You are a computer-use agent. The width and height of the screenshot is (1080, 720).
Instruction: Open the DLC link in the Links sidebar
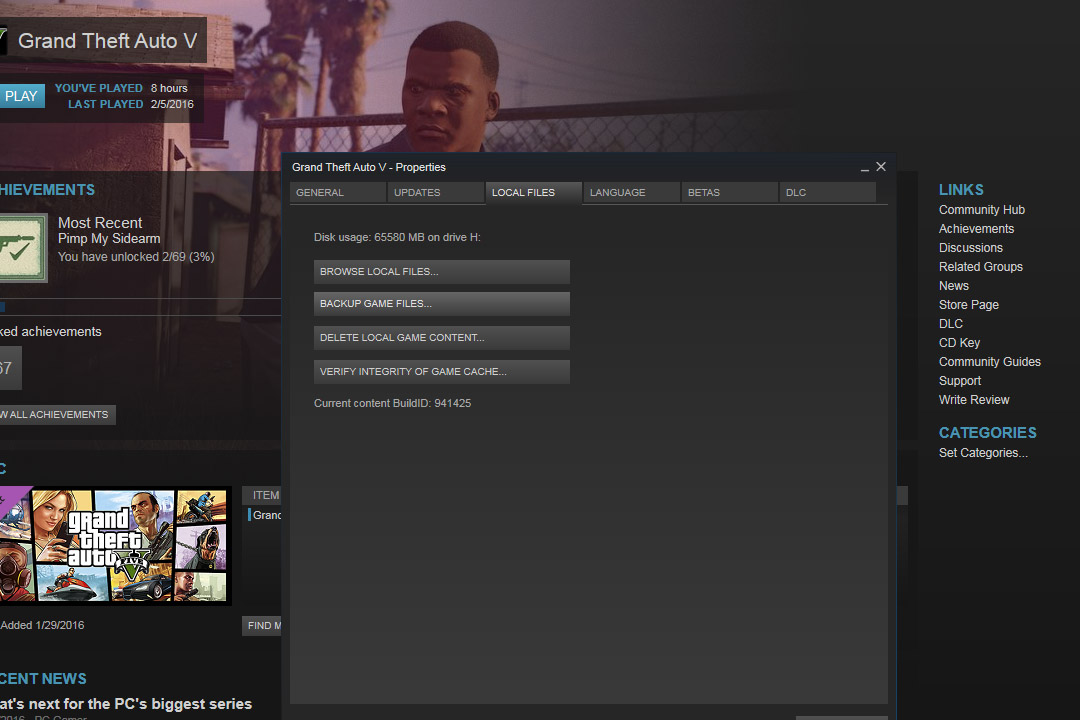[951, 324]
